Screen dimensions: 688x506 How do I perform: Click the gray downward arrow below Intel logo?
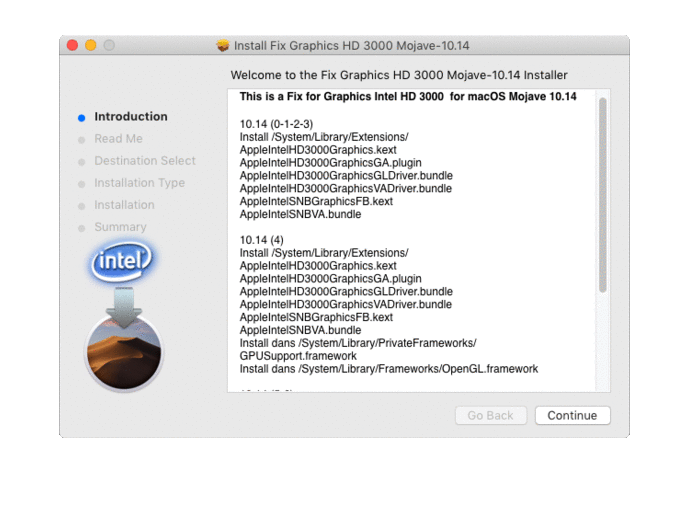124,301
